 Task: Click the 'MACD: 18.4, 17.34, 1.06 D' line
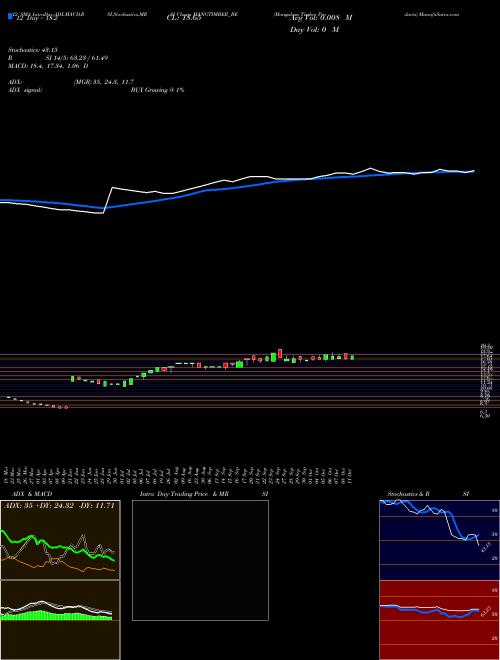point(48,66)
